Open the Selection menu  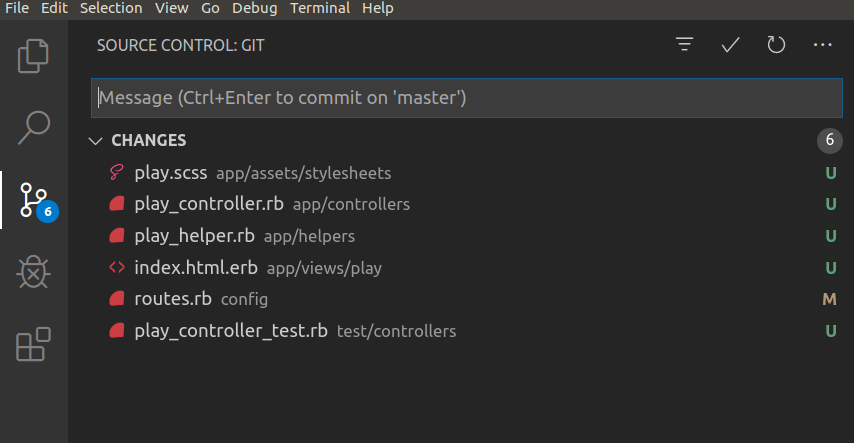coord(111,8)
